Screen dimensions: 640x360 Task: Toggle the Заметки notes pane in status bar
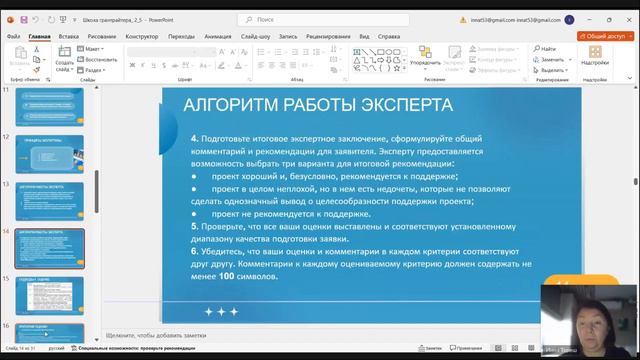click(430, 348)
